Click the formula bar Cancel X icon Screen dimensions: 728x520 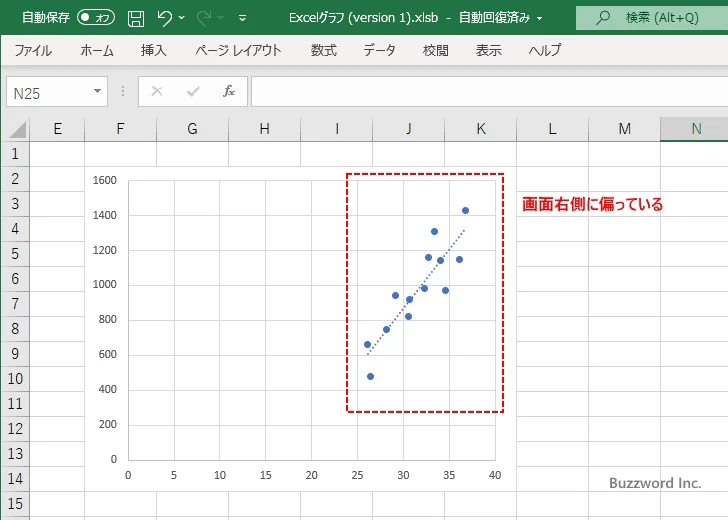pos(157,92)
